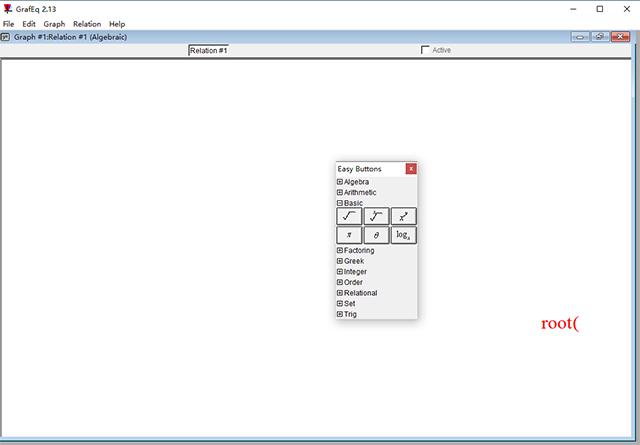The width and height of the screenshot is (640, 445).
Task: Insert x to the power y button
Action: [x=404, y=216]
